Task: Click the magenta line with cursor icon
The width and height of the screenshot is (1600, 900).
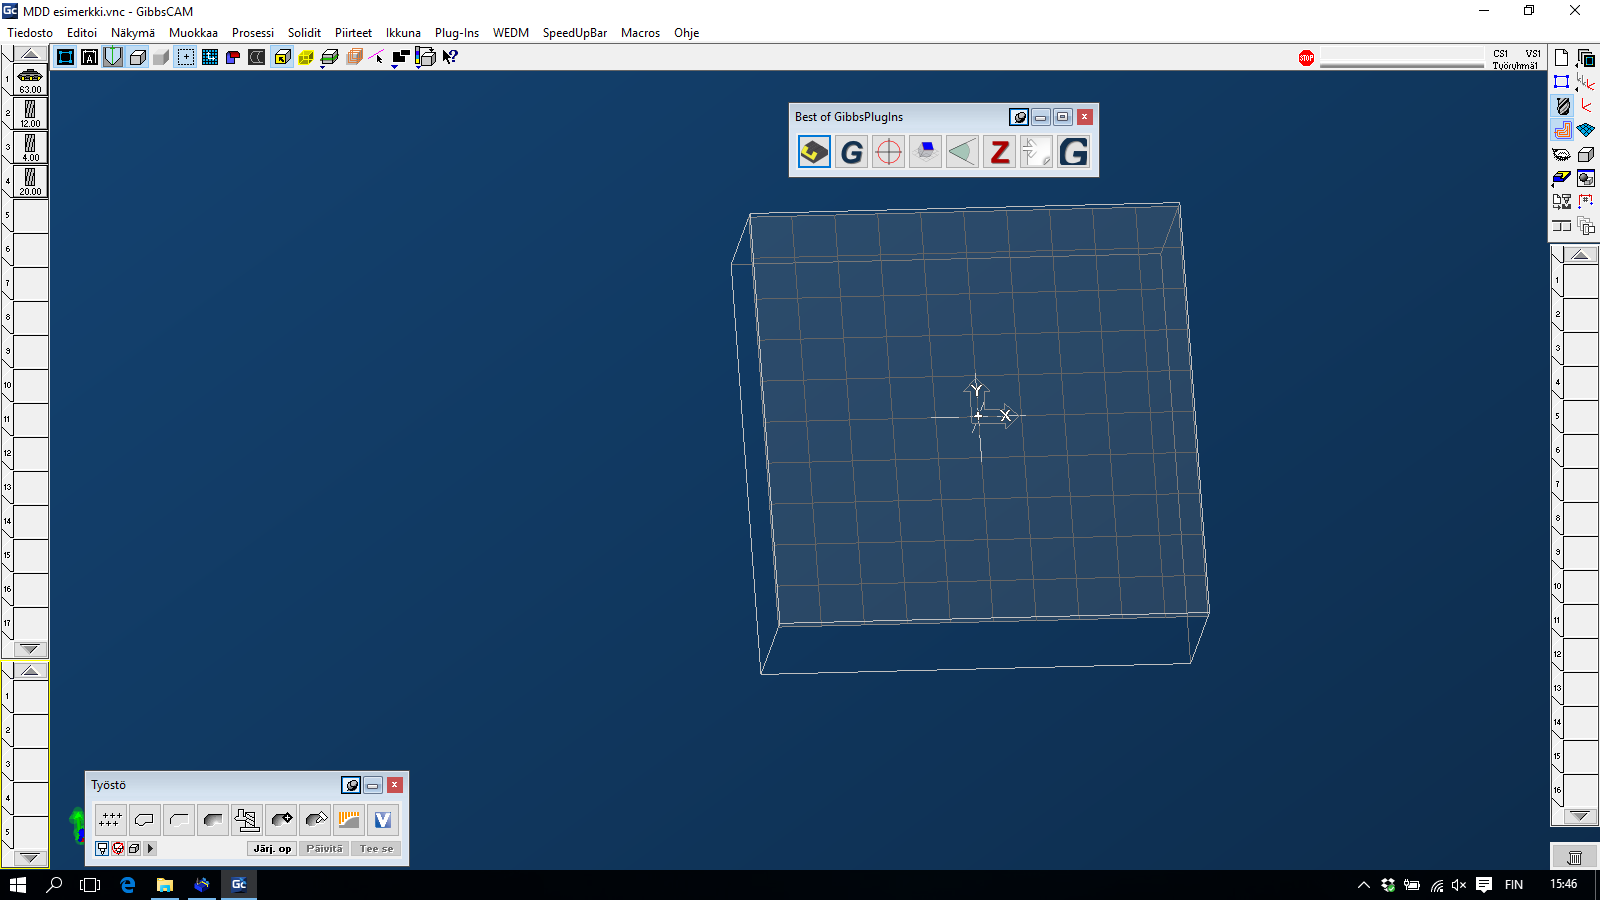Action: (377, 57)
